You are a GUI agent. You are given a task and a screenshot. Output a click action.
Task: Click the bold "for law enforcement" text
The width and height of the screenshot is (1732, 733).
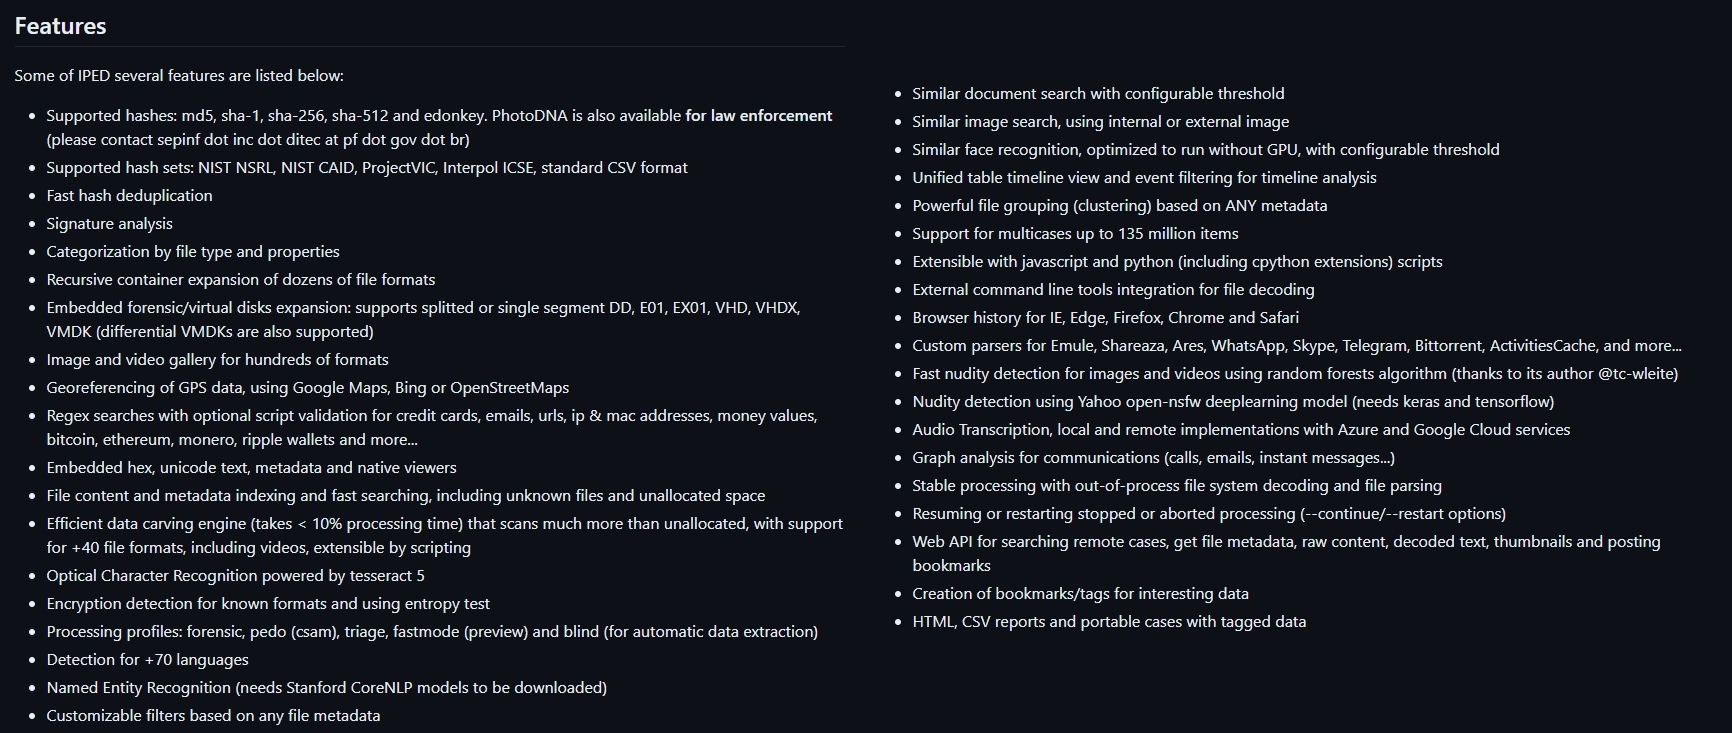click(758, 116)
